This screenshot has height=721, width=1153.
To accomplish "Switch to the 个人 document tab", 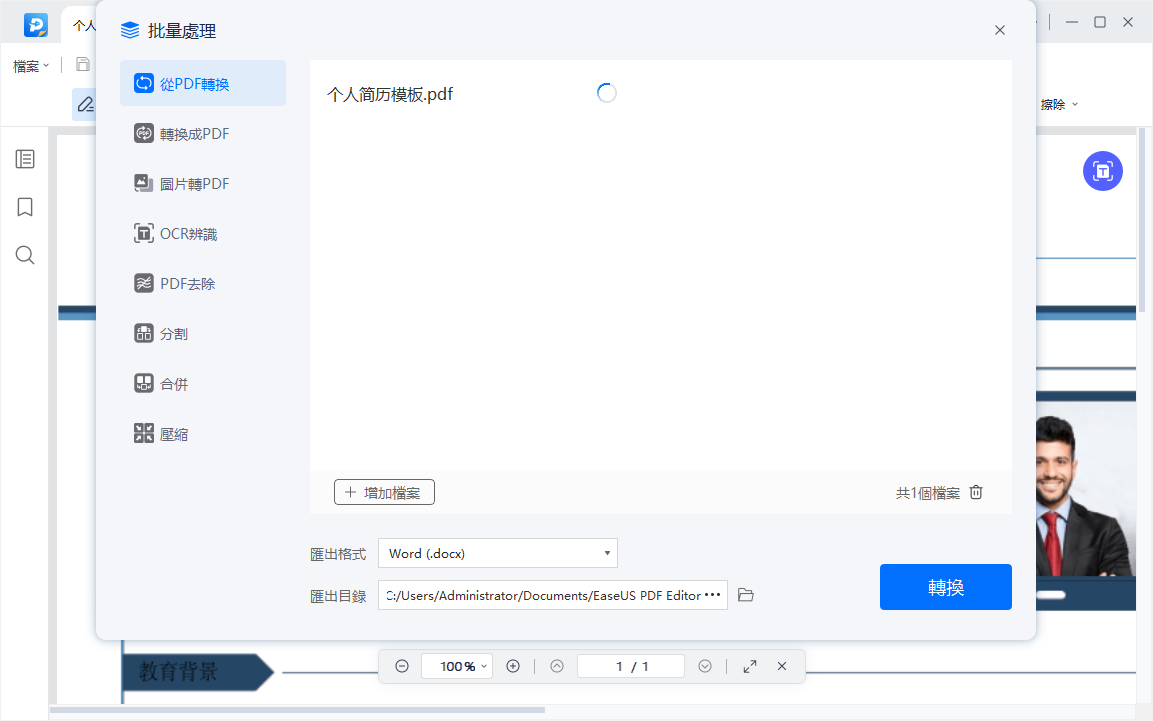I will pyautogui.click(x=85, y=24).
